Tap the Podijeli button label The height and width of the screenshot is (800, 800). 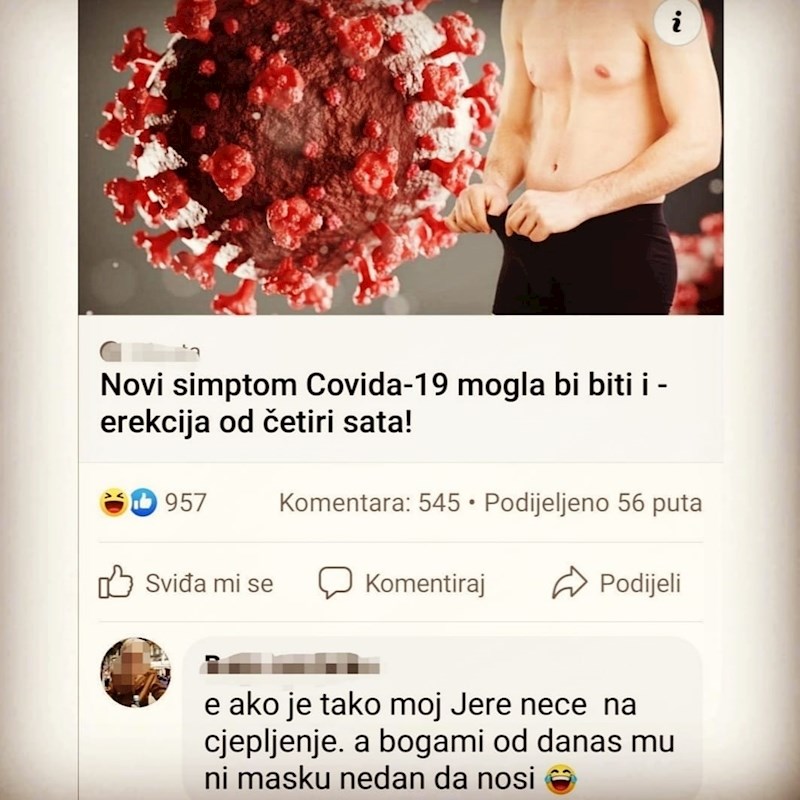coord(640,583)
